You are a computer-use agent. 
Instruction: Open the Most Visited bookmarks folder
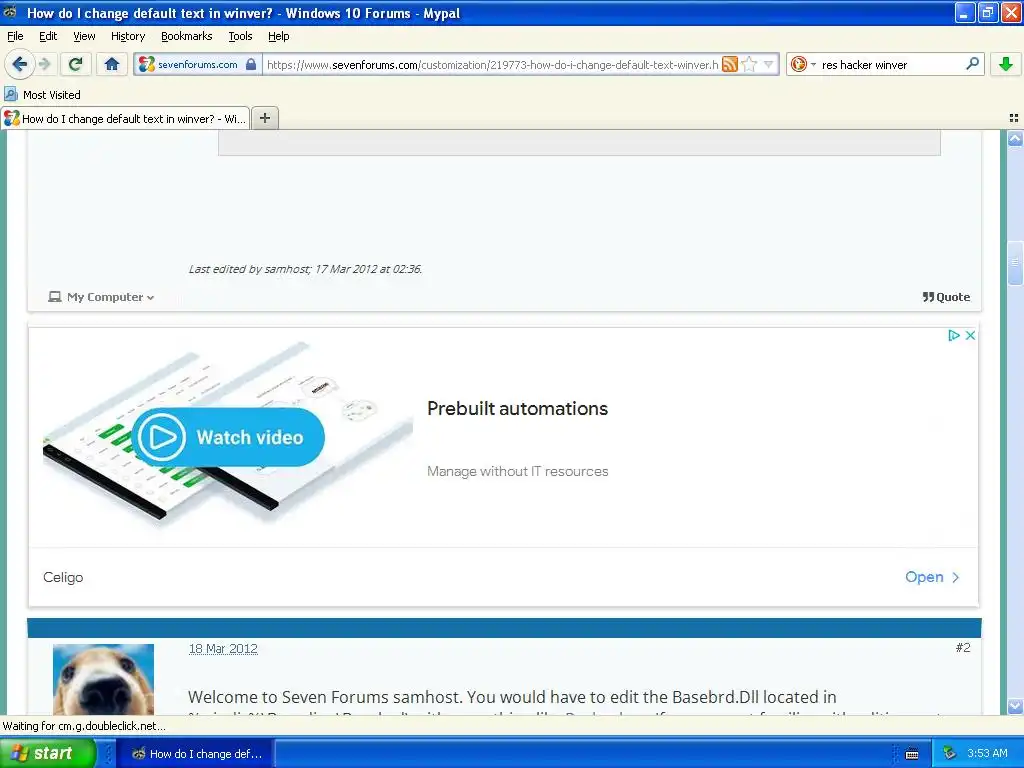point(43,95)
